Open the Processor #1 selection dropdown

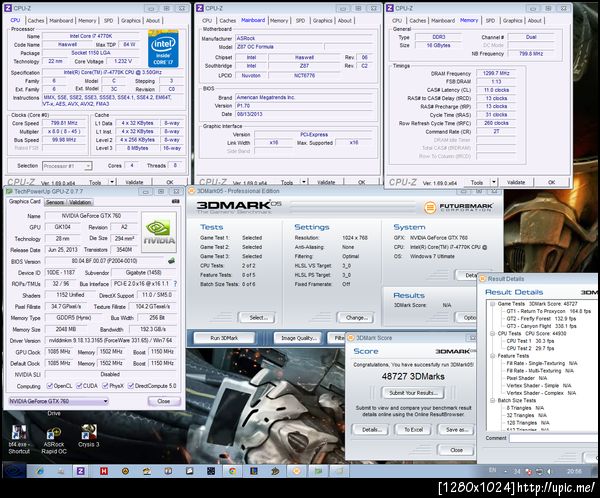tap(67, 166)
